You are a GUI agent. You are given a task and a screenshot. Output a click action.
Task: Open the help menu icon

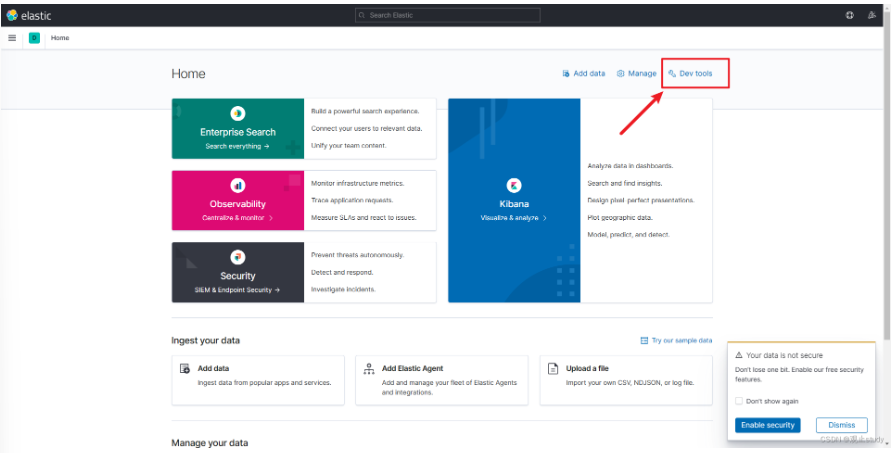click(849, 15)
